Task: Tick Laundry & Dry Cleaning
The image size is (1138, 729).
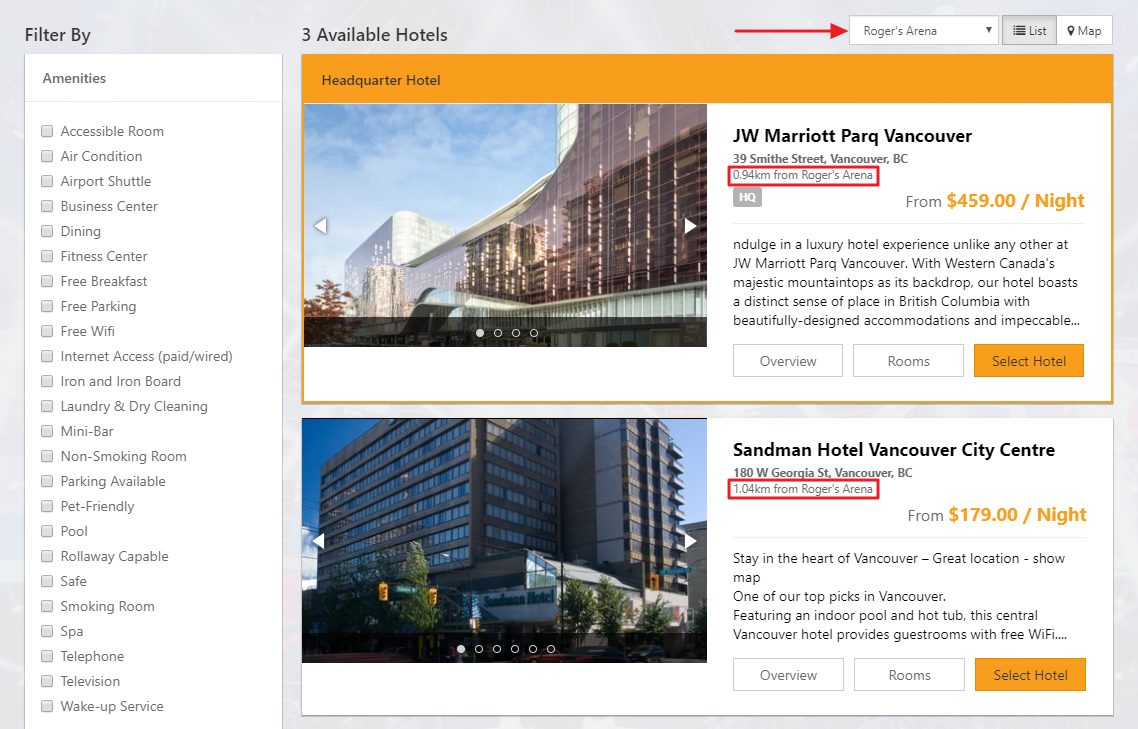Action: (47, 407)
